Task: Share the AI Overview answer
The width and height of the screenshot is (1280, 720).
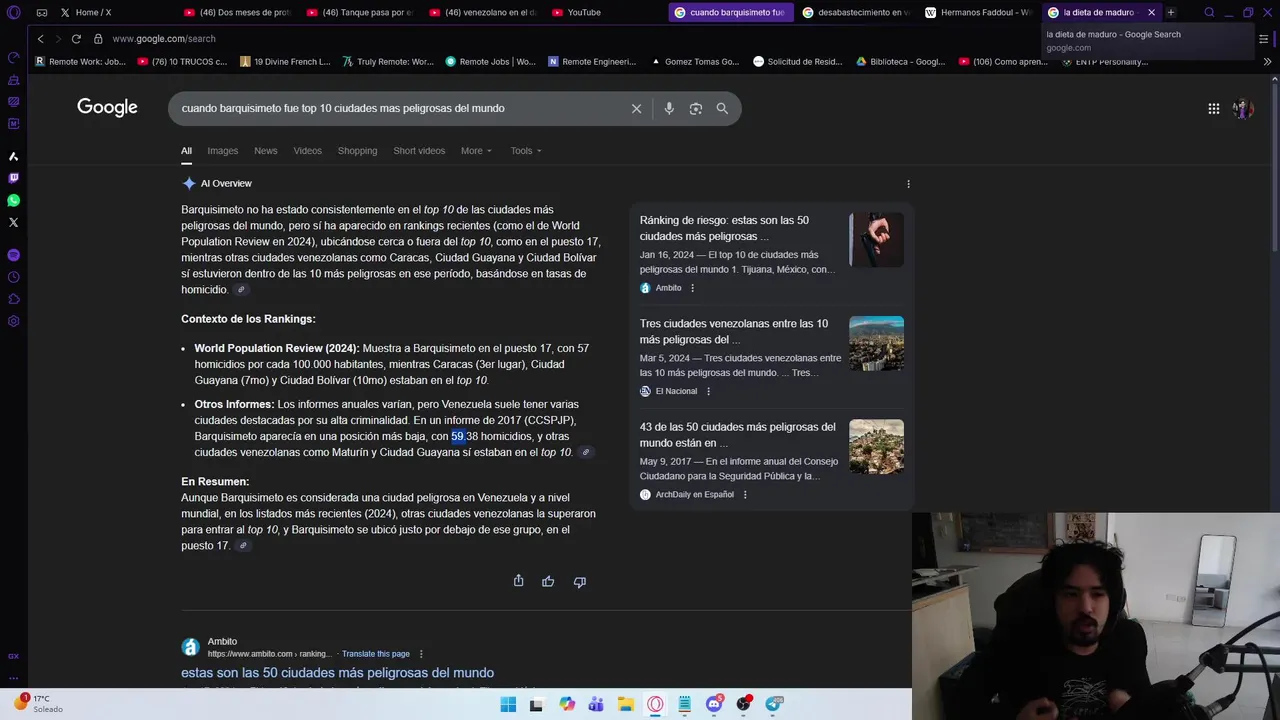Action: click(518, 581)
